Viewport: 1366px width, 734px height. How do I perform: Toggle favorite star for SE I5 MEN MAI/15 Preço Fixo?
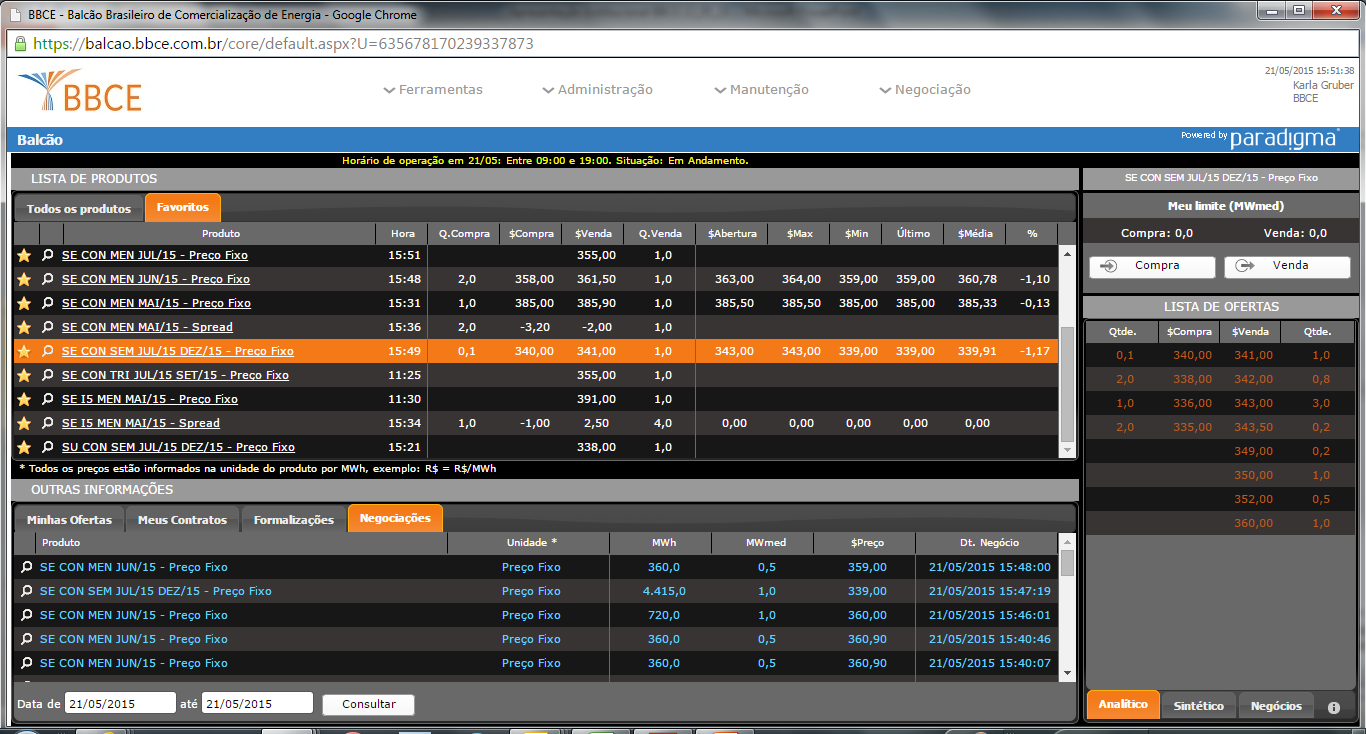click(24, 399)
